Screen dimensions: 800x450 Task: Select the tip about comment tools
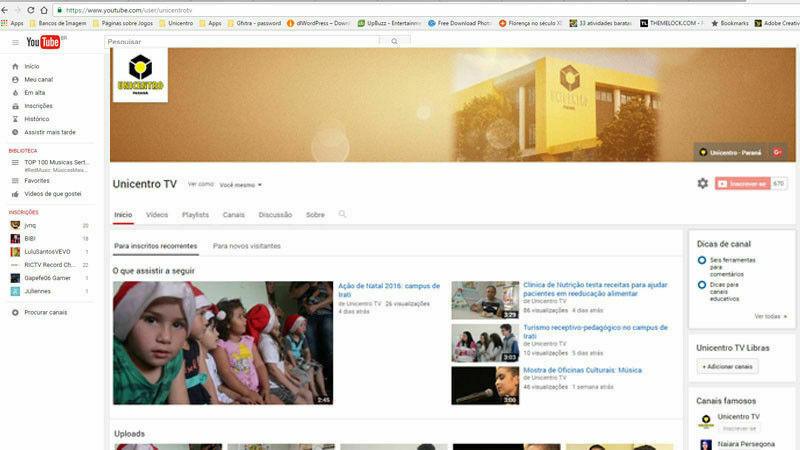(702, 260)
